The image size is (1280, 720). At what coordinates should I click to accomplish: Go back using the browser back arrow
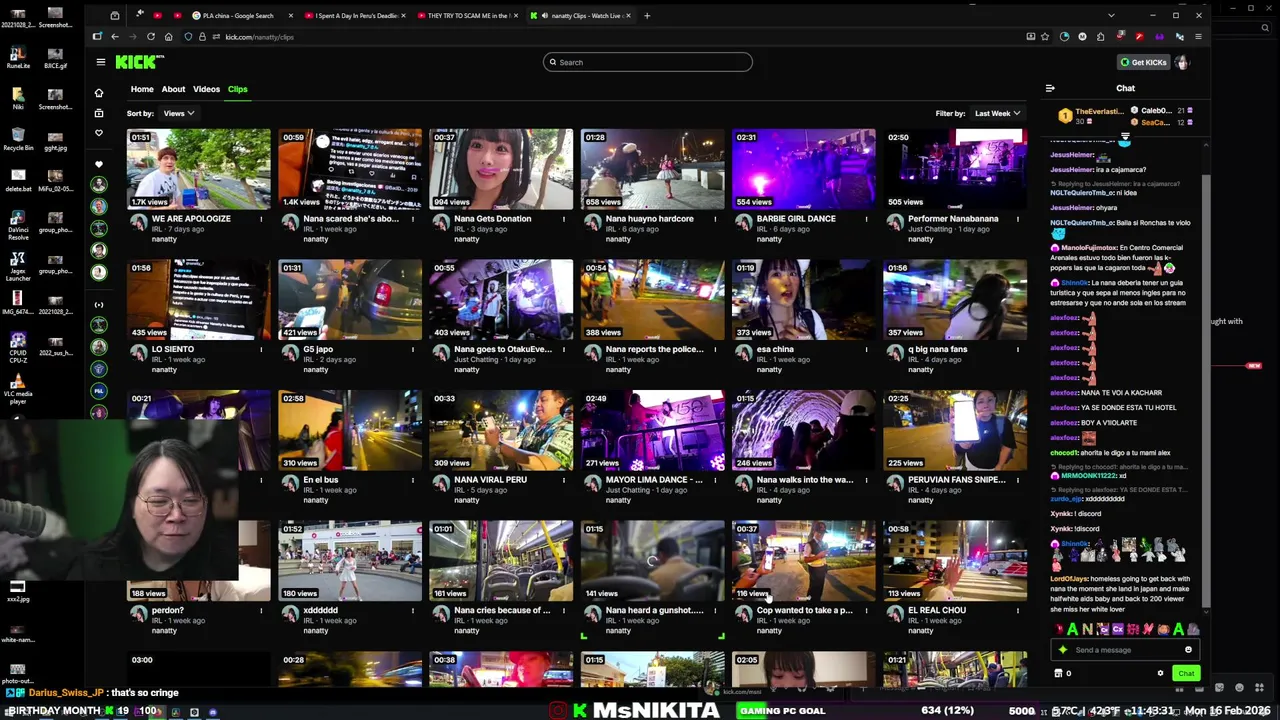(114, 37)
